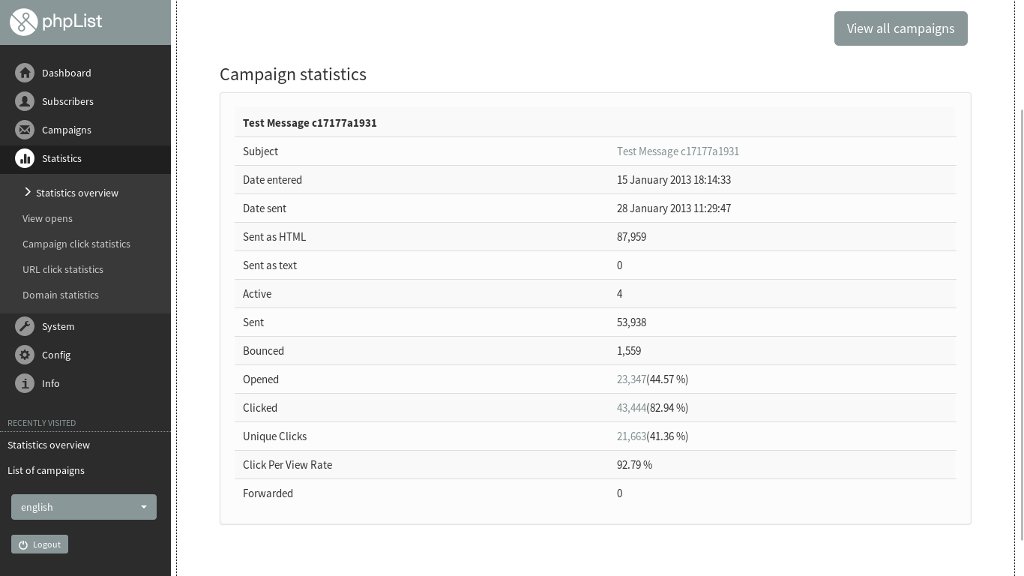
Task: Click the Forwarded row label
Action: (x=268, y=493)
